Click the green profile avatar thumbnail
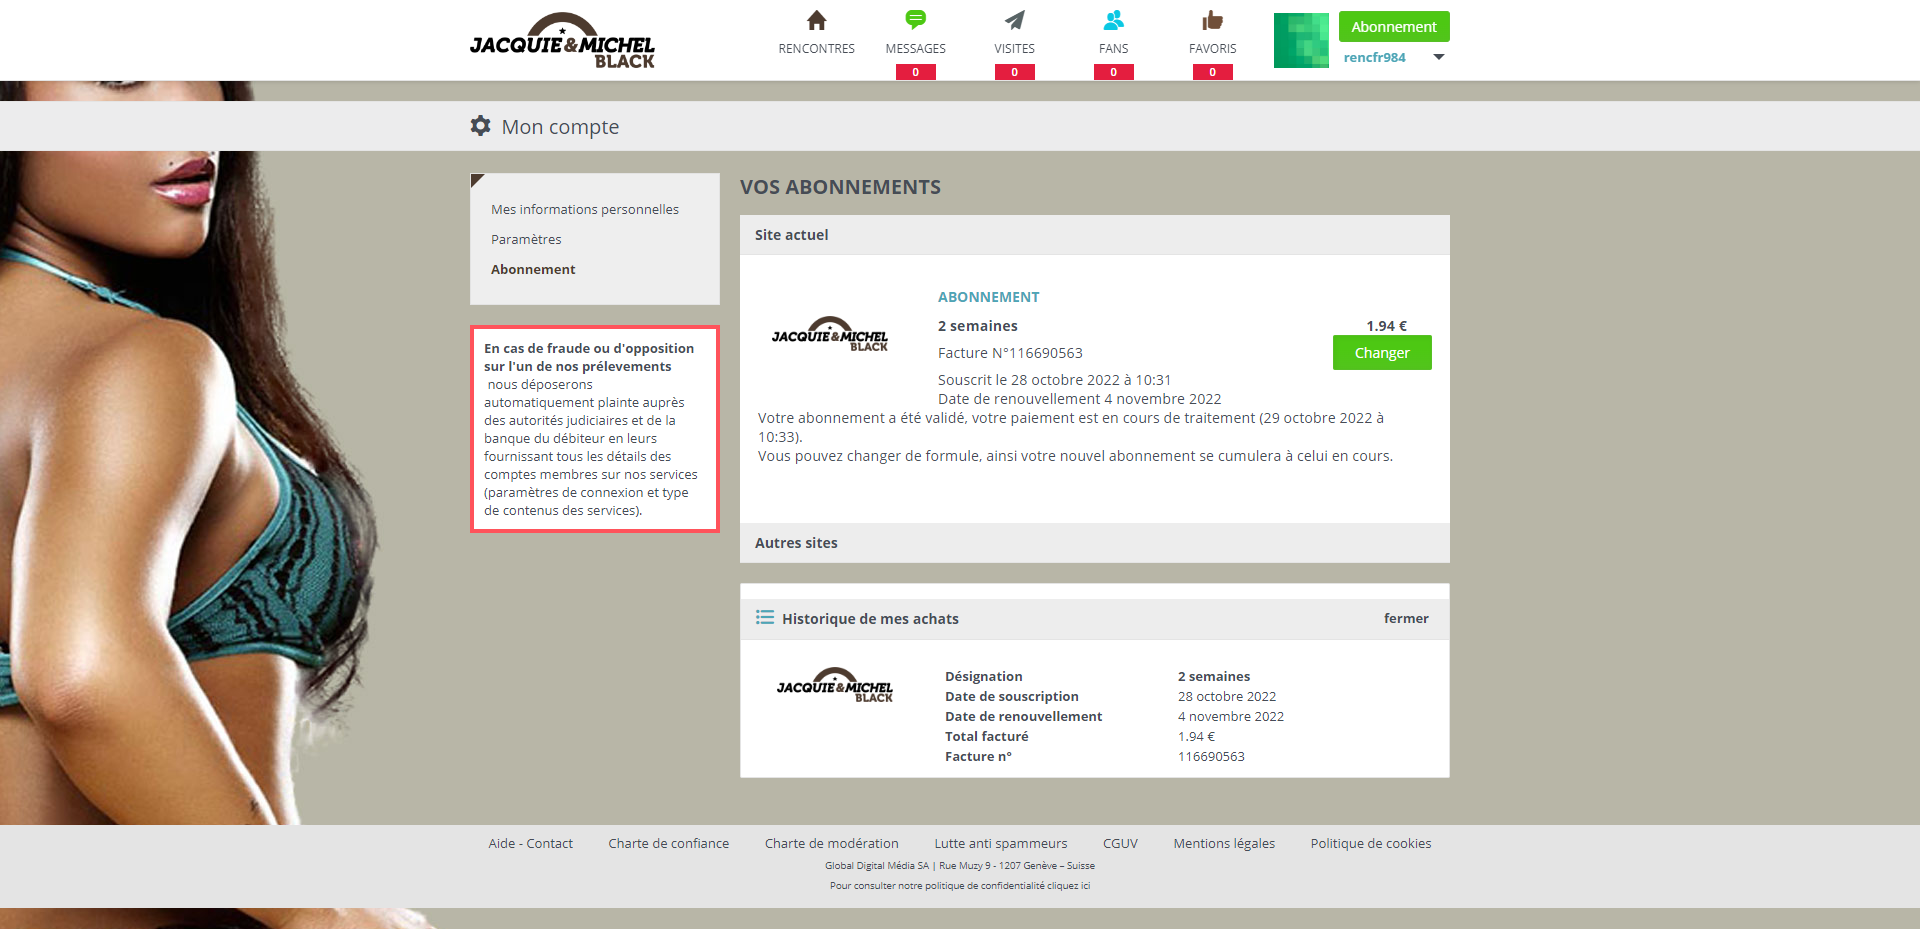 point(1301,41)
